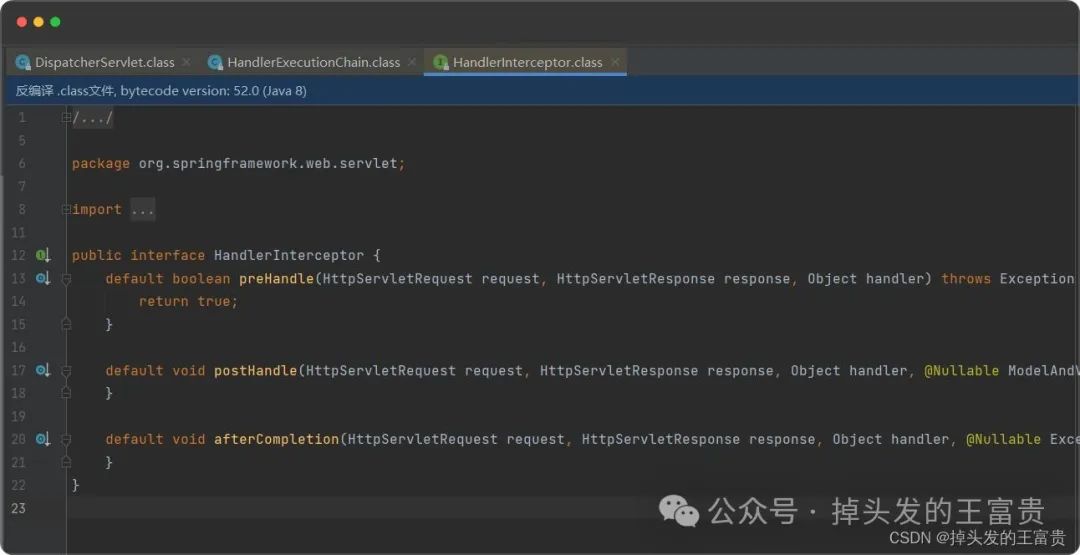This screenshot has height=555, width=1080.
Task: Switch to DispatcherServlet.class tab
Action: [x=105, y=63]
